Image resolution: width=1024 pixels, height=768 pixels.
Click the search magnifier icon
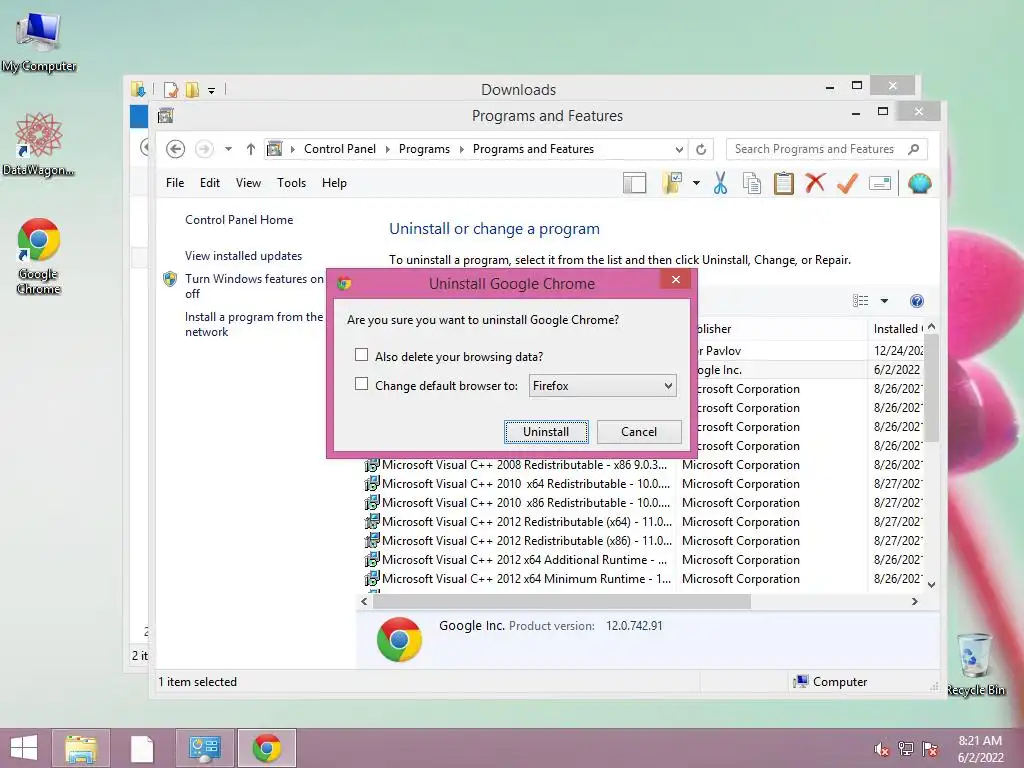(x=914, y=149)
